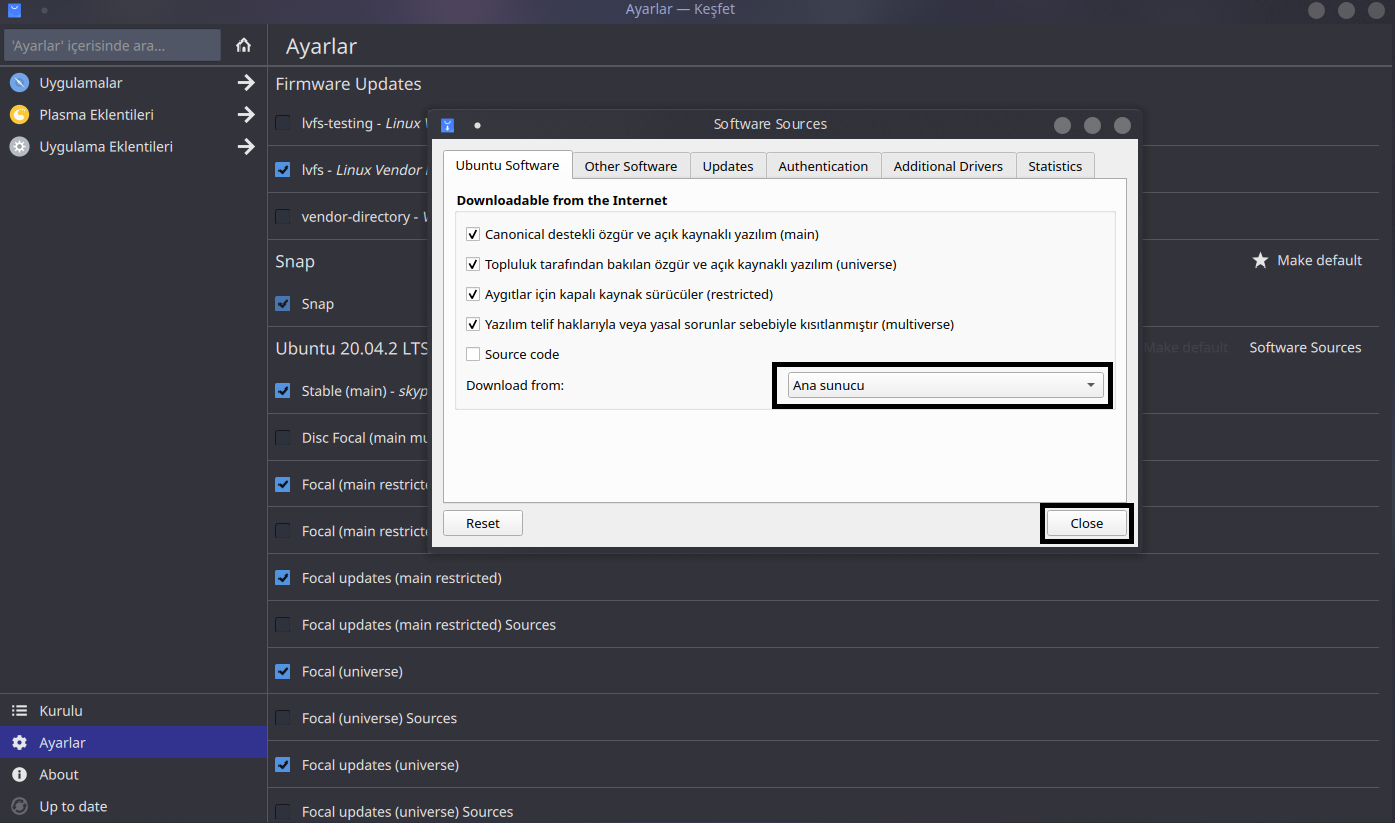Click the Reset button
1395x823 pixels.
(483, 523)
